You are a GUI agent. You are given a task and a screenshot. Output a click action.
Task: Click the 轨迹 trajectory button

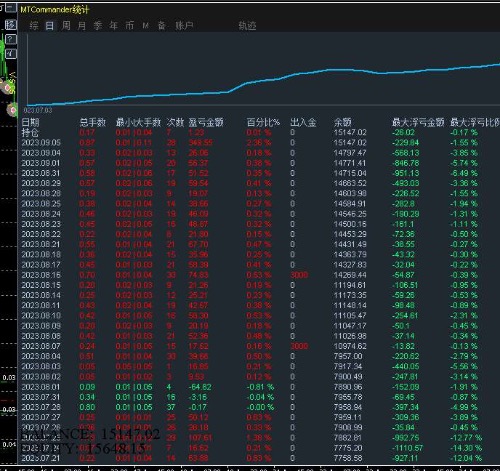(x=247, y=26)
